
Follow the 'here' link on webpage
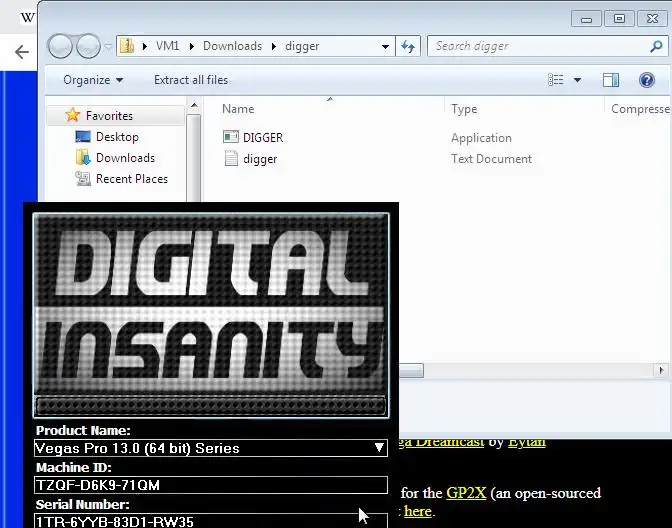[x=417, y=511]
